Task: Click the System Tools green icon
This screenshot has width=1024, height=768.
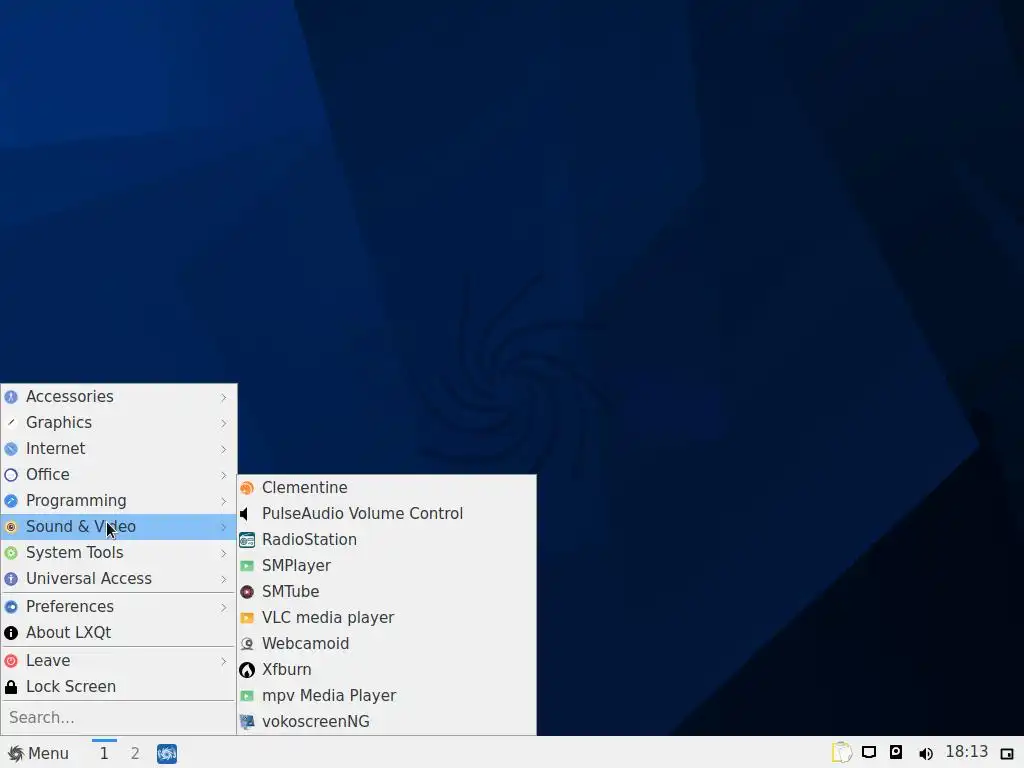Action: [x=11, y=553]
